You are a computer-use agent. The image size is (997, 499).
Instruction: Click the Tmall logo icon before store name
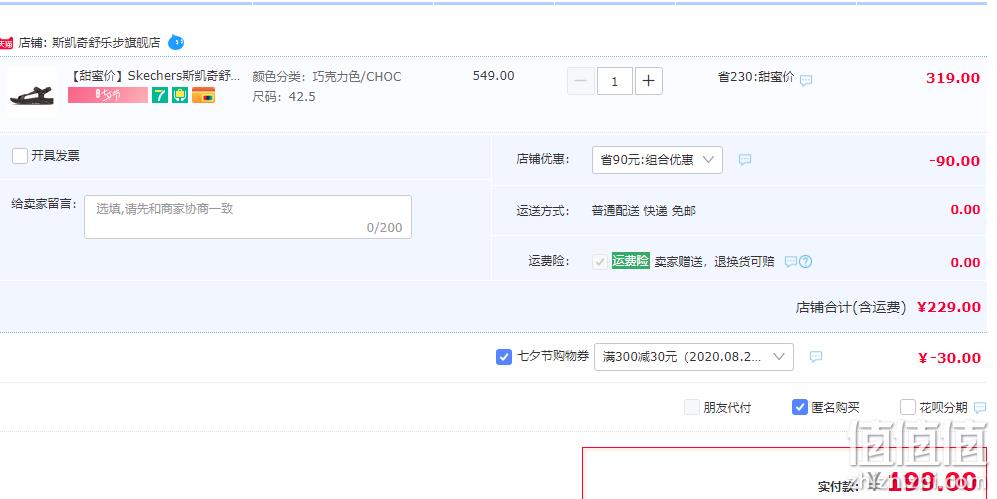(x=6, y=43)
